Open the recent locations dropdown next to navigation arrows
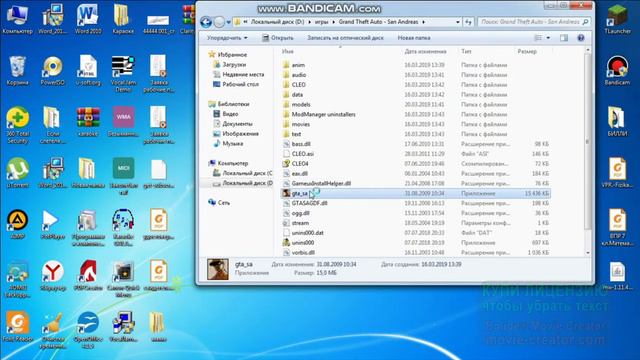 click(x=229, y=22)
